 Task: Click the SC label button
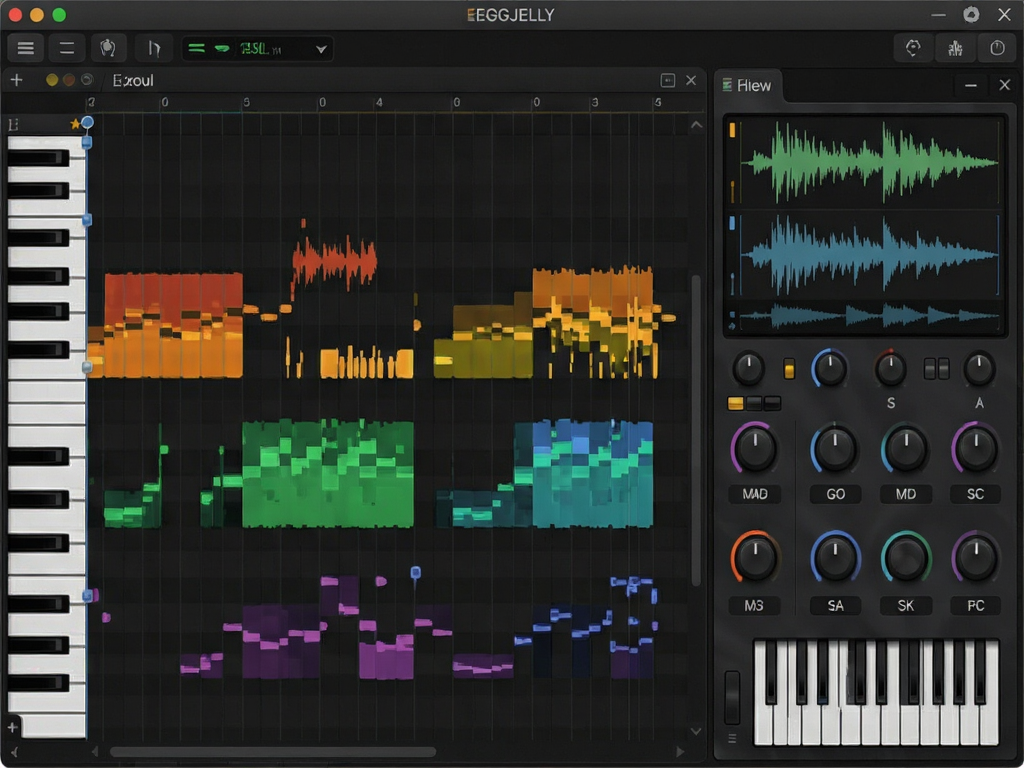[x=975, y=494]
